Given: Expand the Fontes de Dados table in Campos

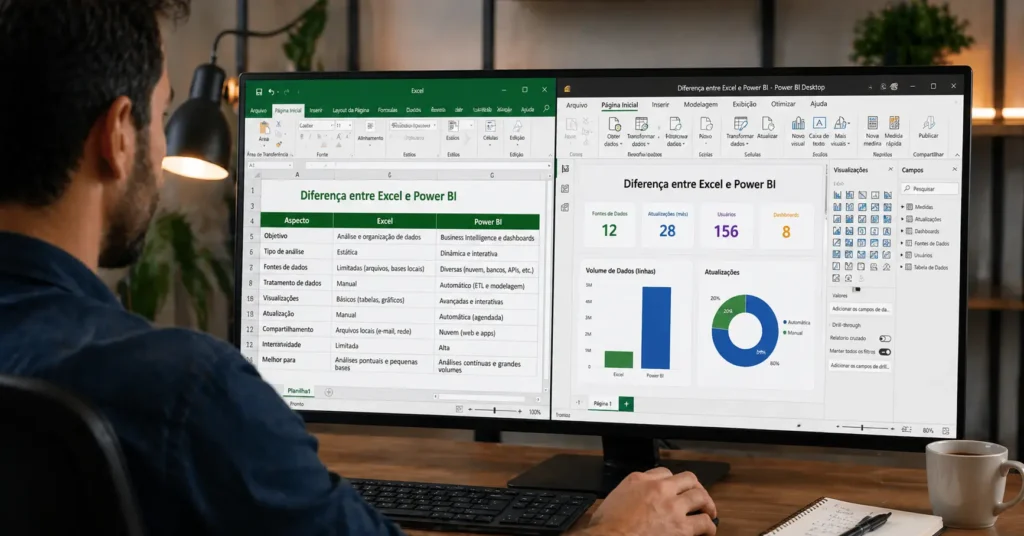Looking at the screenshot, I should click(x=903, y=244).
